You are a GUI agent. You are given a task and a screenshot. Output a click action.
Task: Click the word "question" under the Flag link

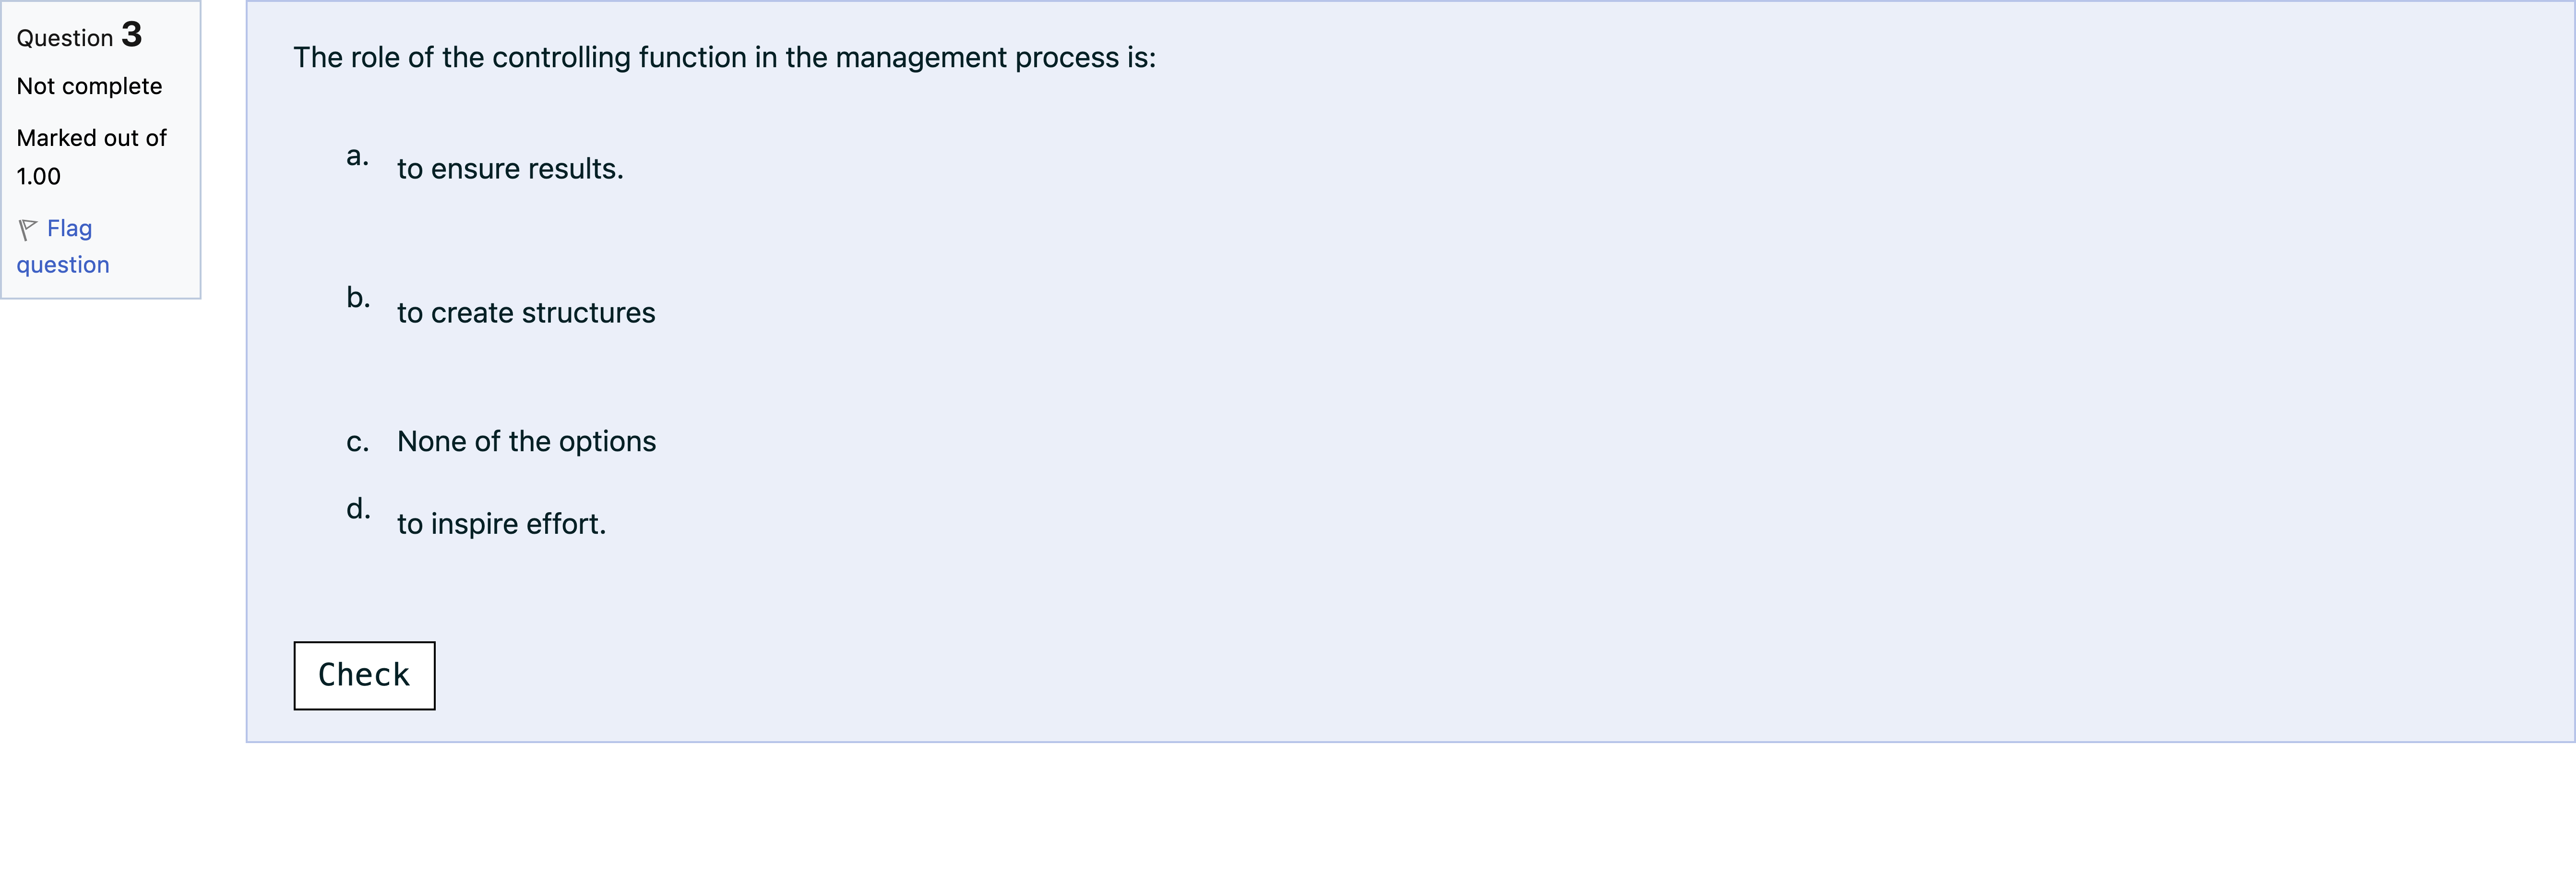[x=63, y=265]
